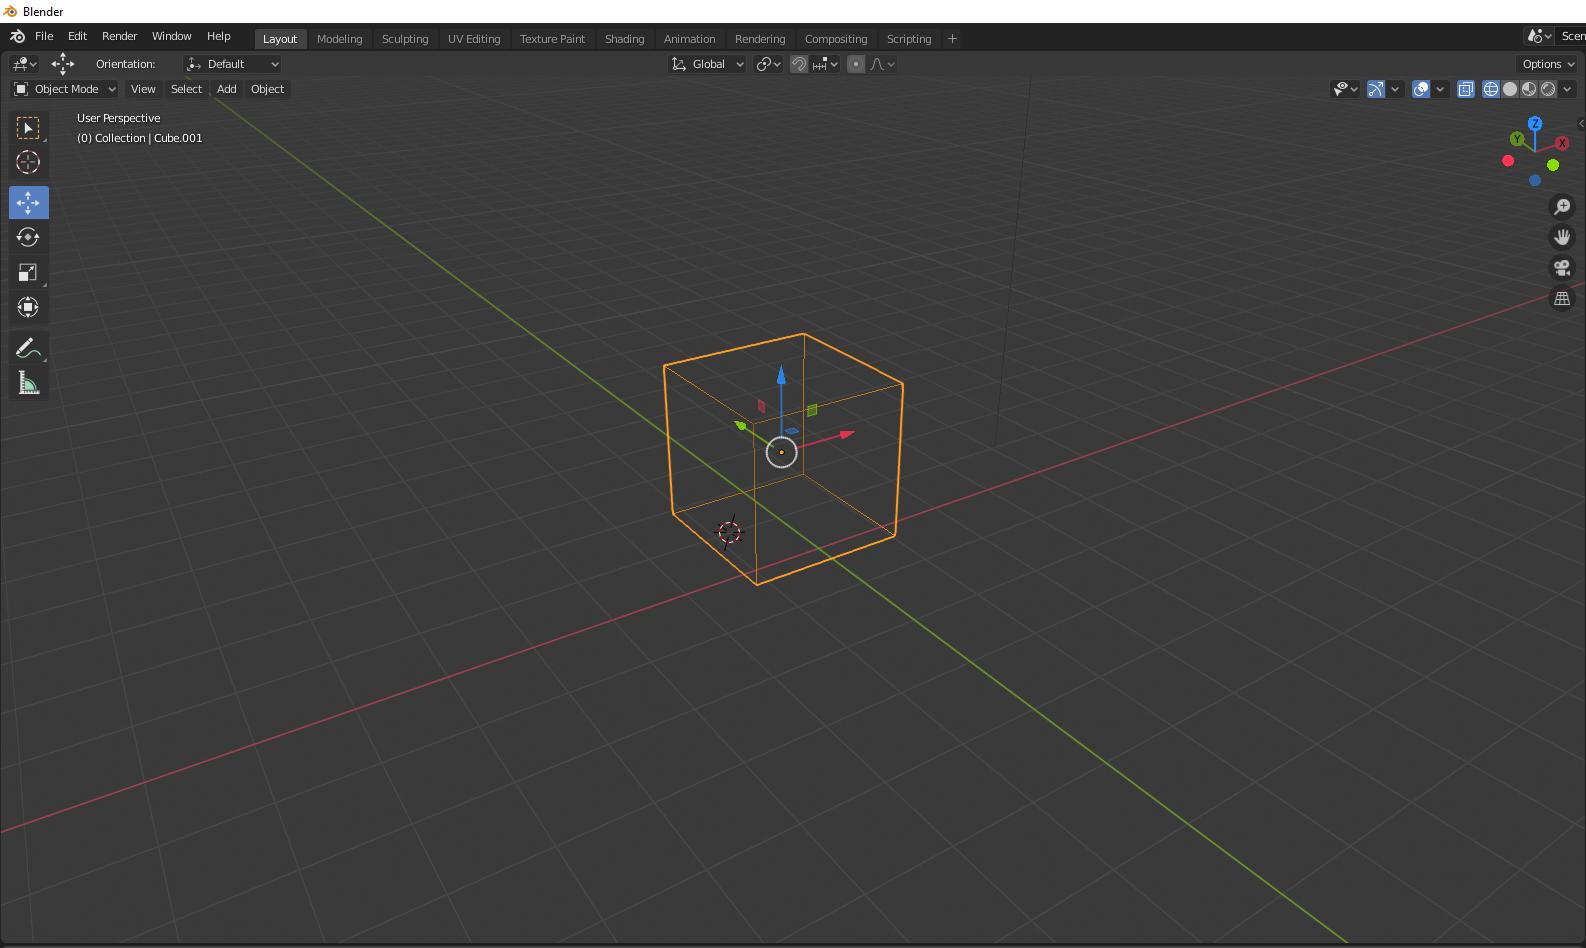Click the 3D cursor in the viewport
Viewport: 1586px width, 948px height.
730,532
